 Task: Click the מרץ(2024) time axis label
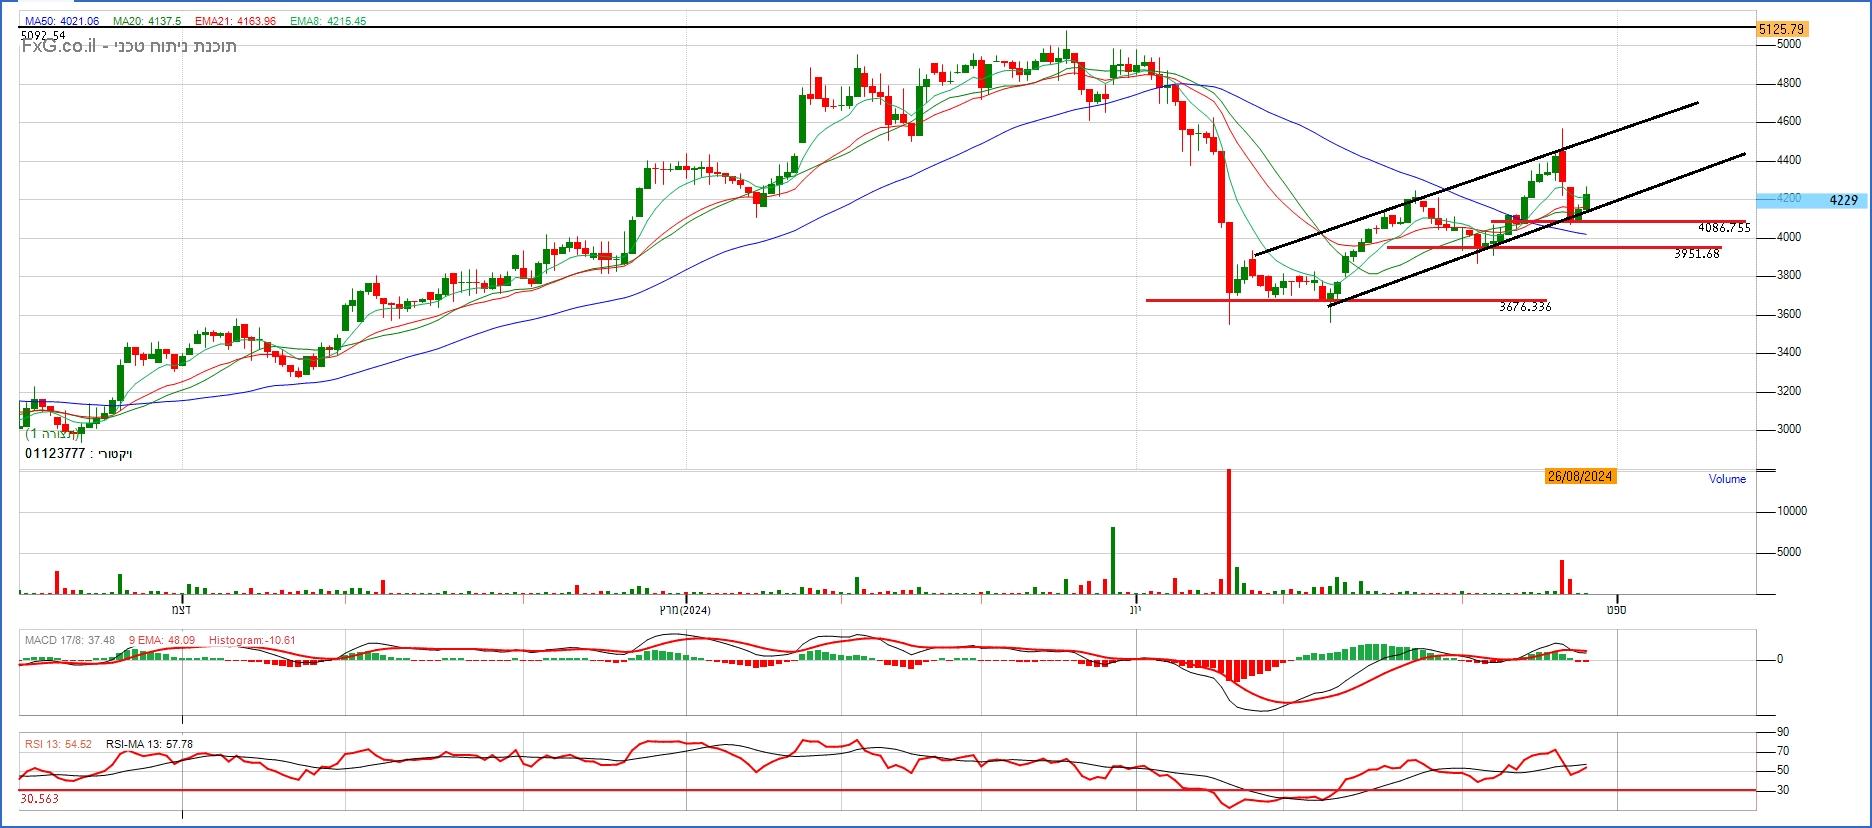684,610
